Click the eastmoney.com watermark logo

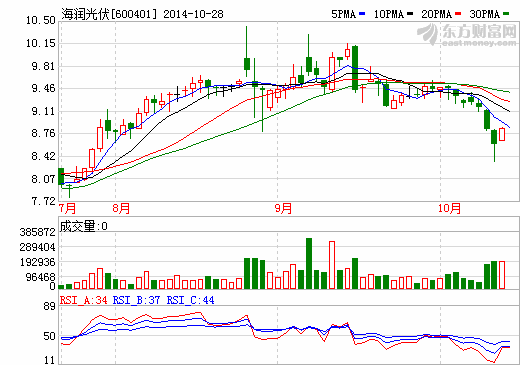[x=467, y=34]
